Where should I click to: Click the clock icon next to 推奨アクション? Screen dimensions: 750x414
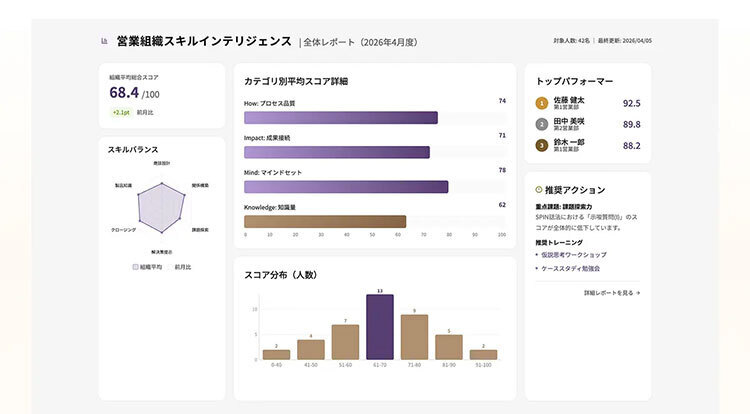click(539, 190)
